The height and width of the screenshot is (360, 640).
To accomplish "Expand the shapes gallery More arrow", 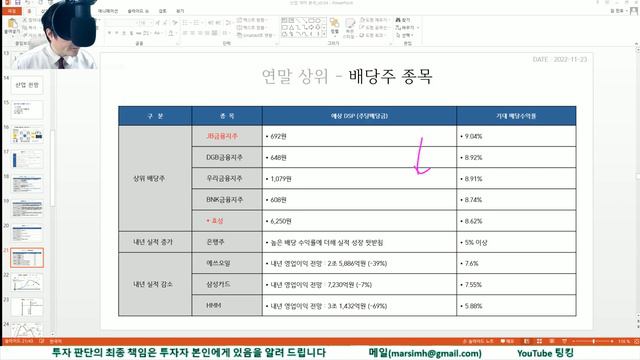I will coord(324,35).
